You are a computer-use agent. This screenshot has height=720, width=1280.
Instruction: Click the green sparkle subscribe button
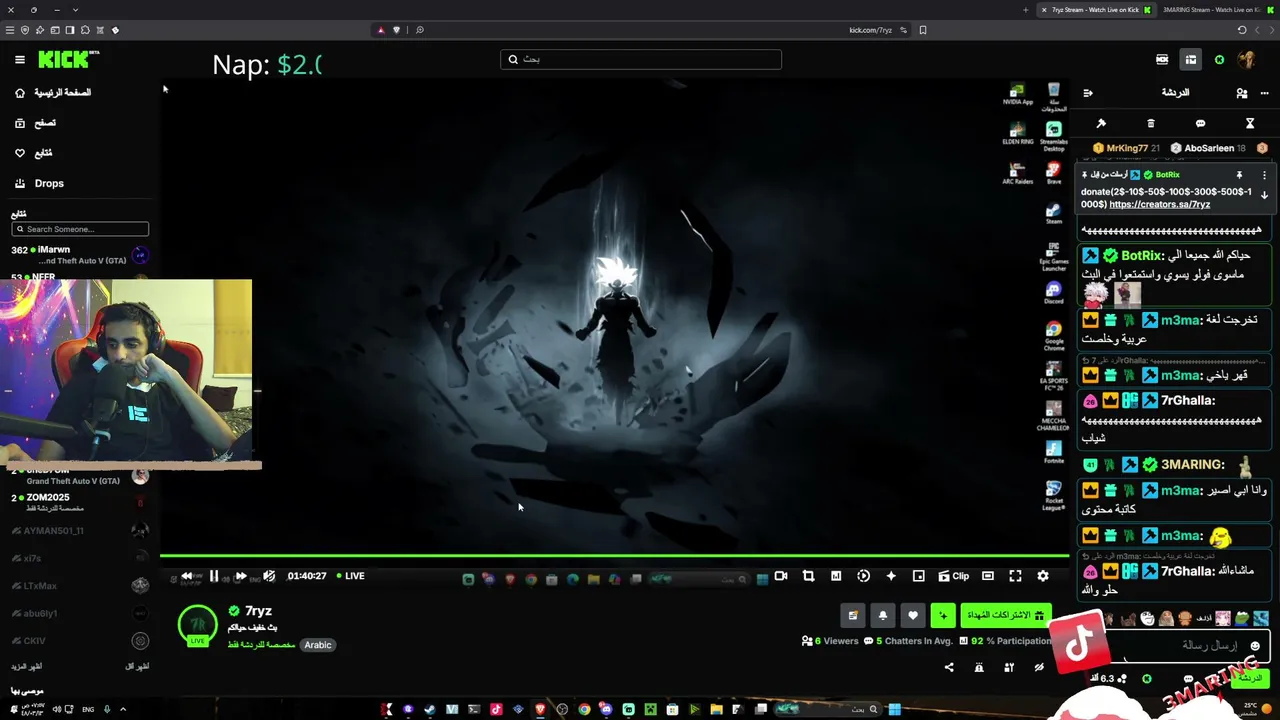click(x=943, y=616)
